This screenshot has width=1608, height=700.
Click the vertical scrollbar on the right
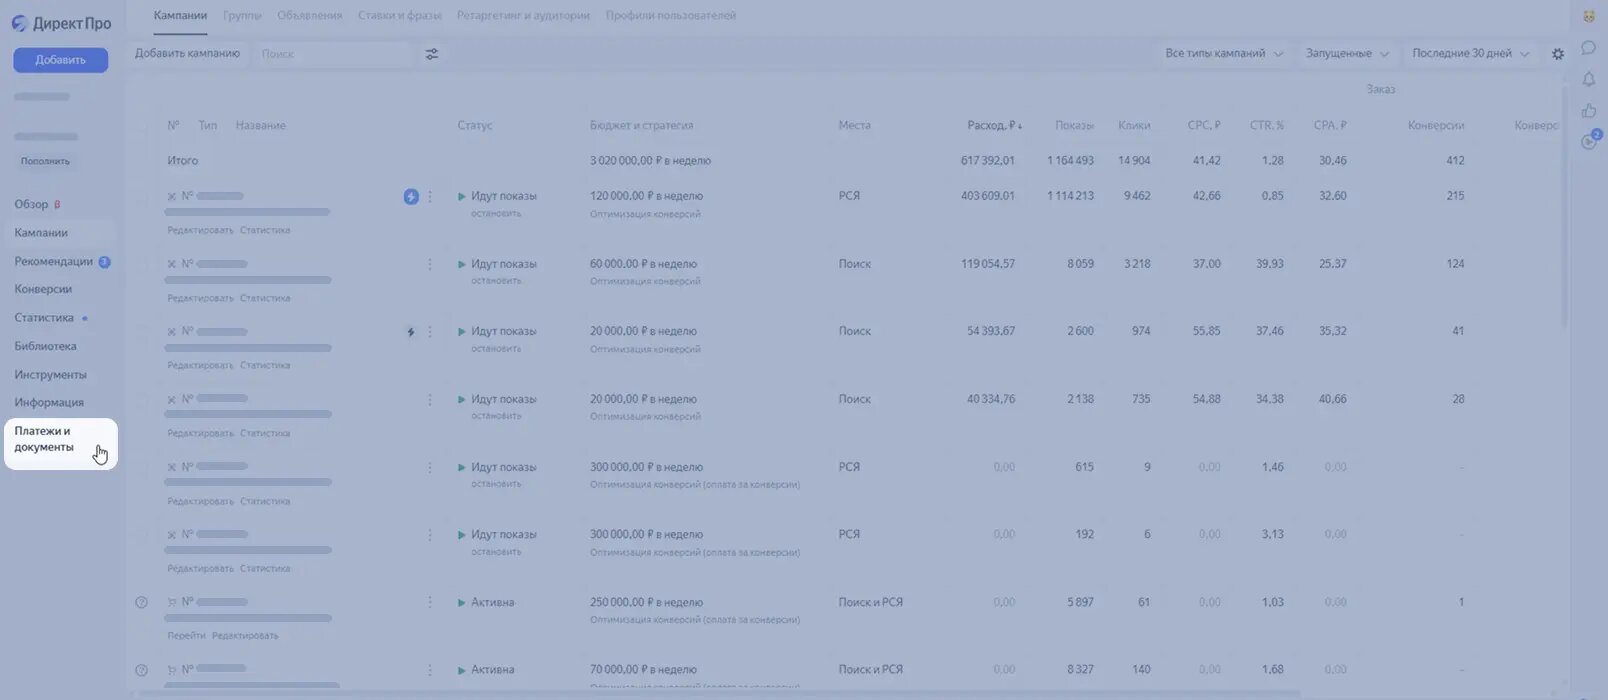[1565, 205]
